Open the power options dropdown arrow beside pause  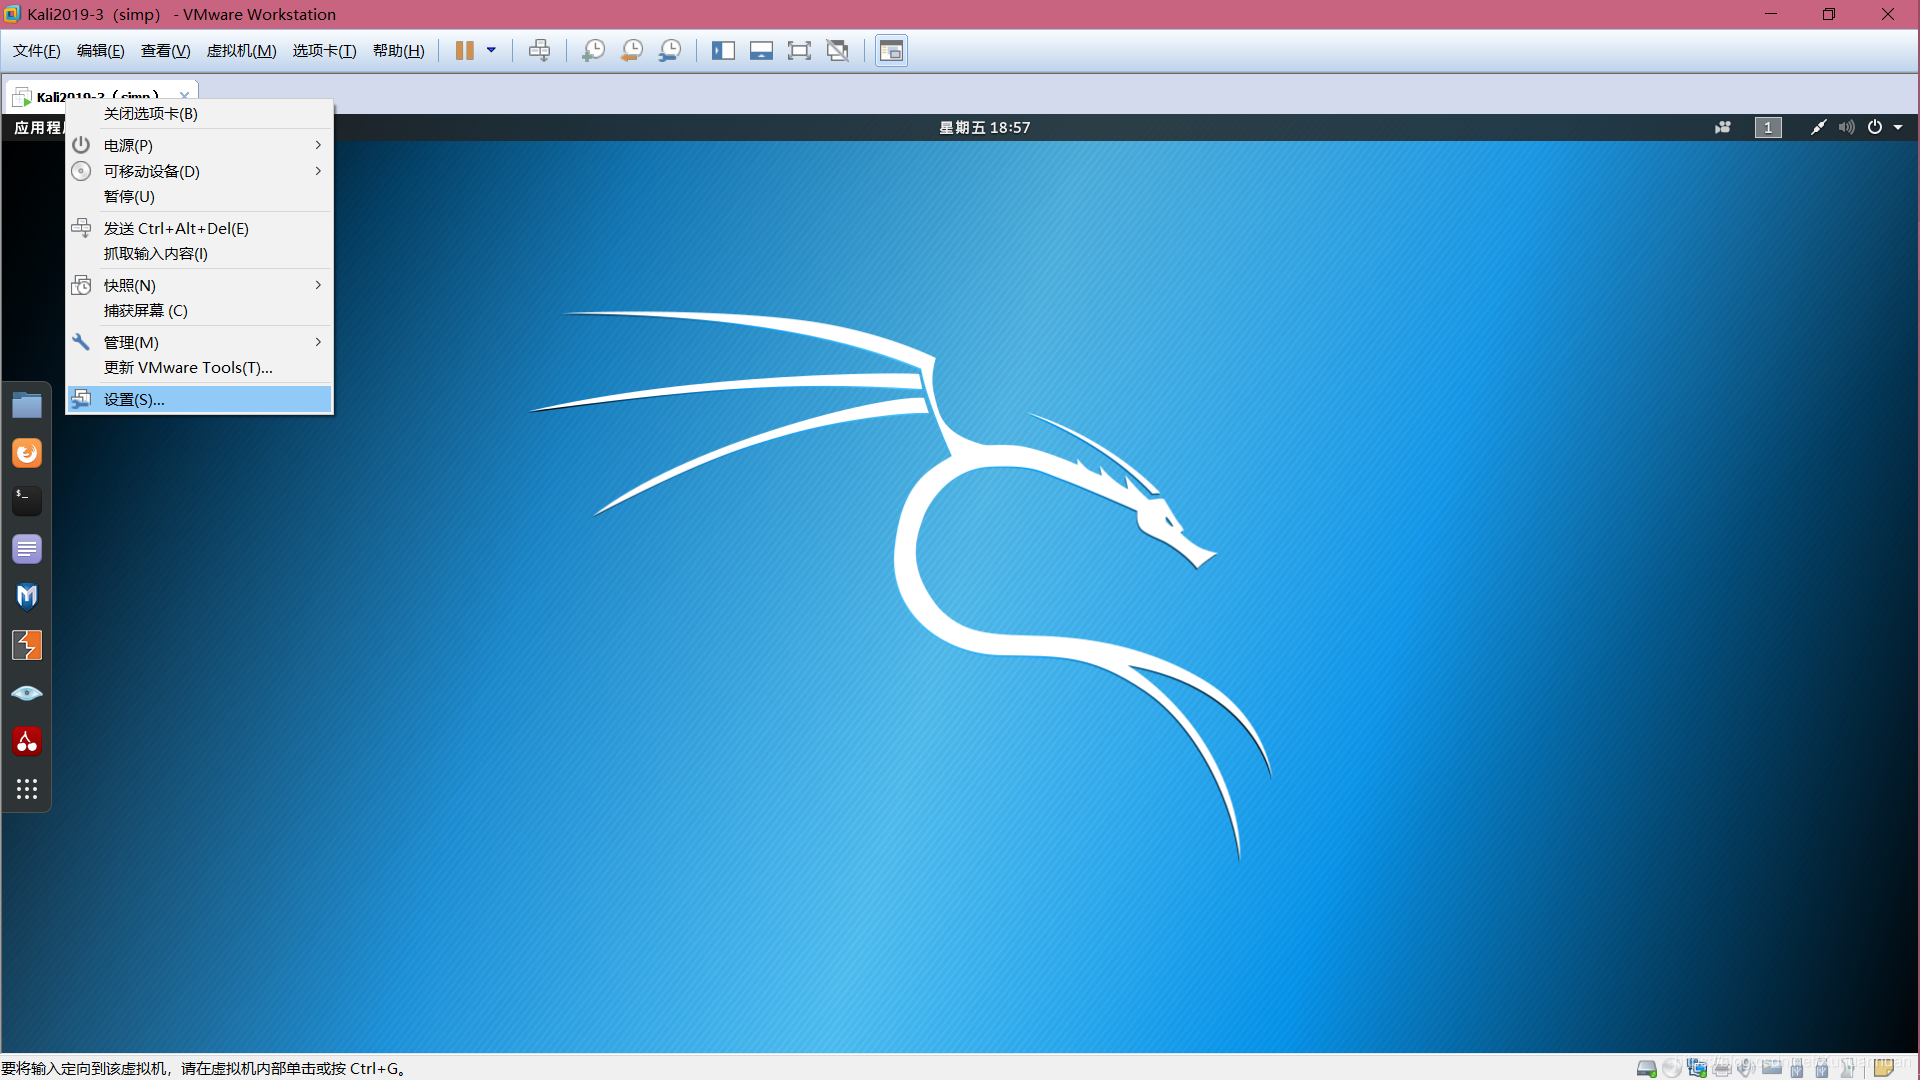tap(491, 51)
